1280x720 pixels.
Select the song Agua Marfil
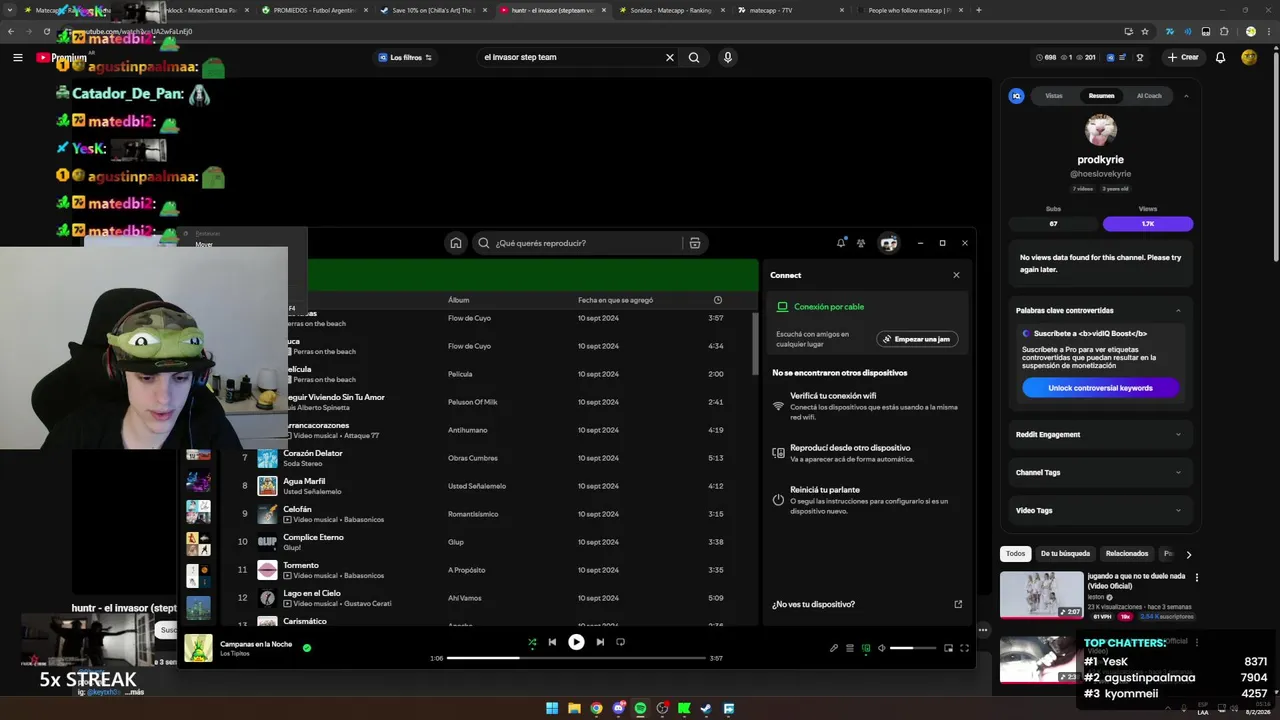click(304, 481)
